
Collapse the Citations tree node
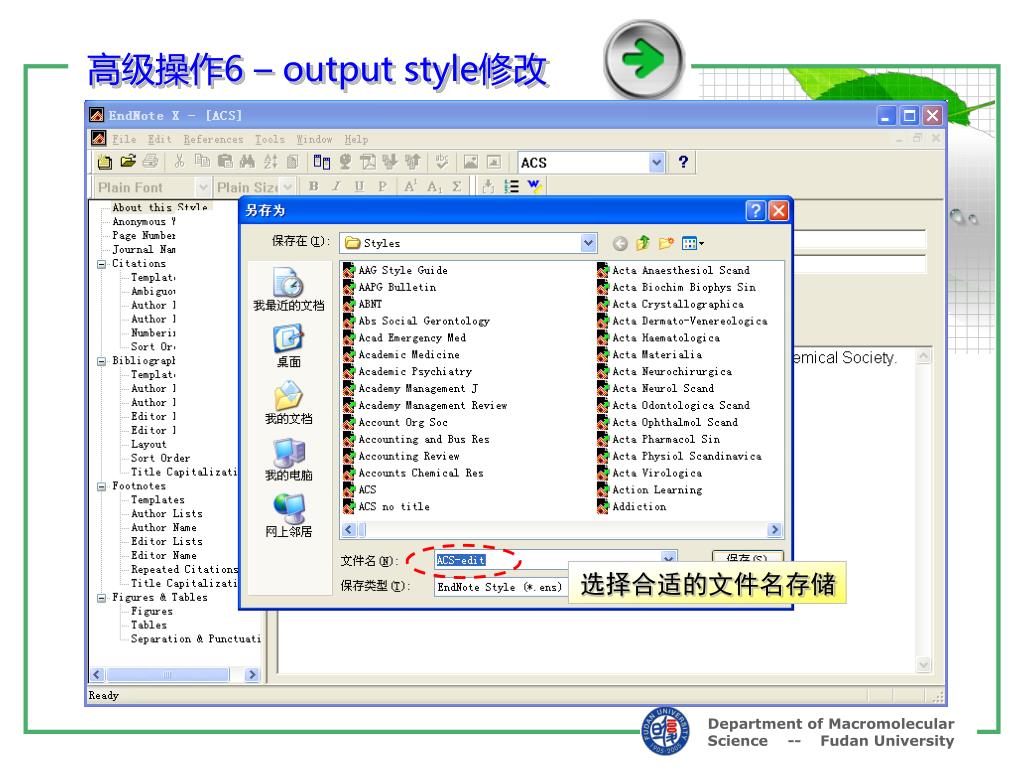[101, 264]
